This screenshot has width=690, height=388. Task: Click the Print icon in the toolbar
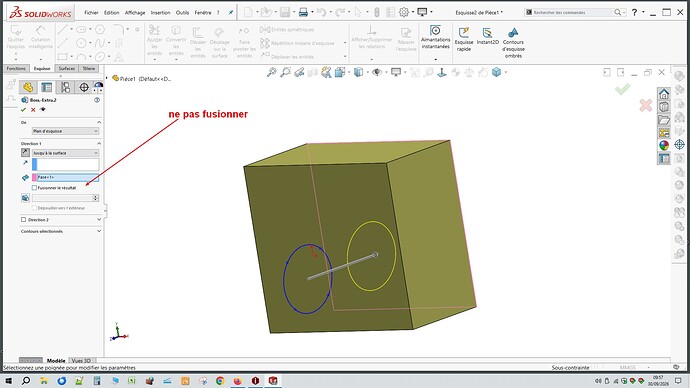click(303, 12)
